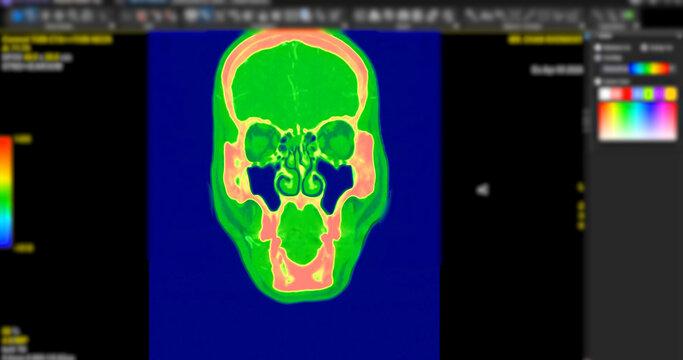Click the green icon in the top toolbar
683x360 pixels.
pos(629,16)
